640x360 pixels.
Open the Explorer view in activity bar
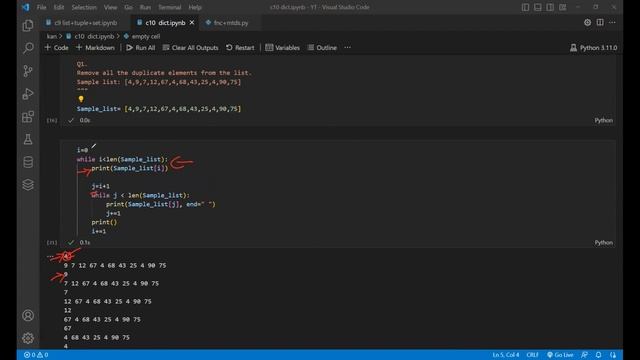pos(28,26)
